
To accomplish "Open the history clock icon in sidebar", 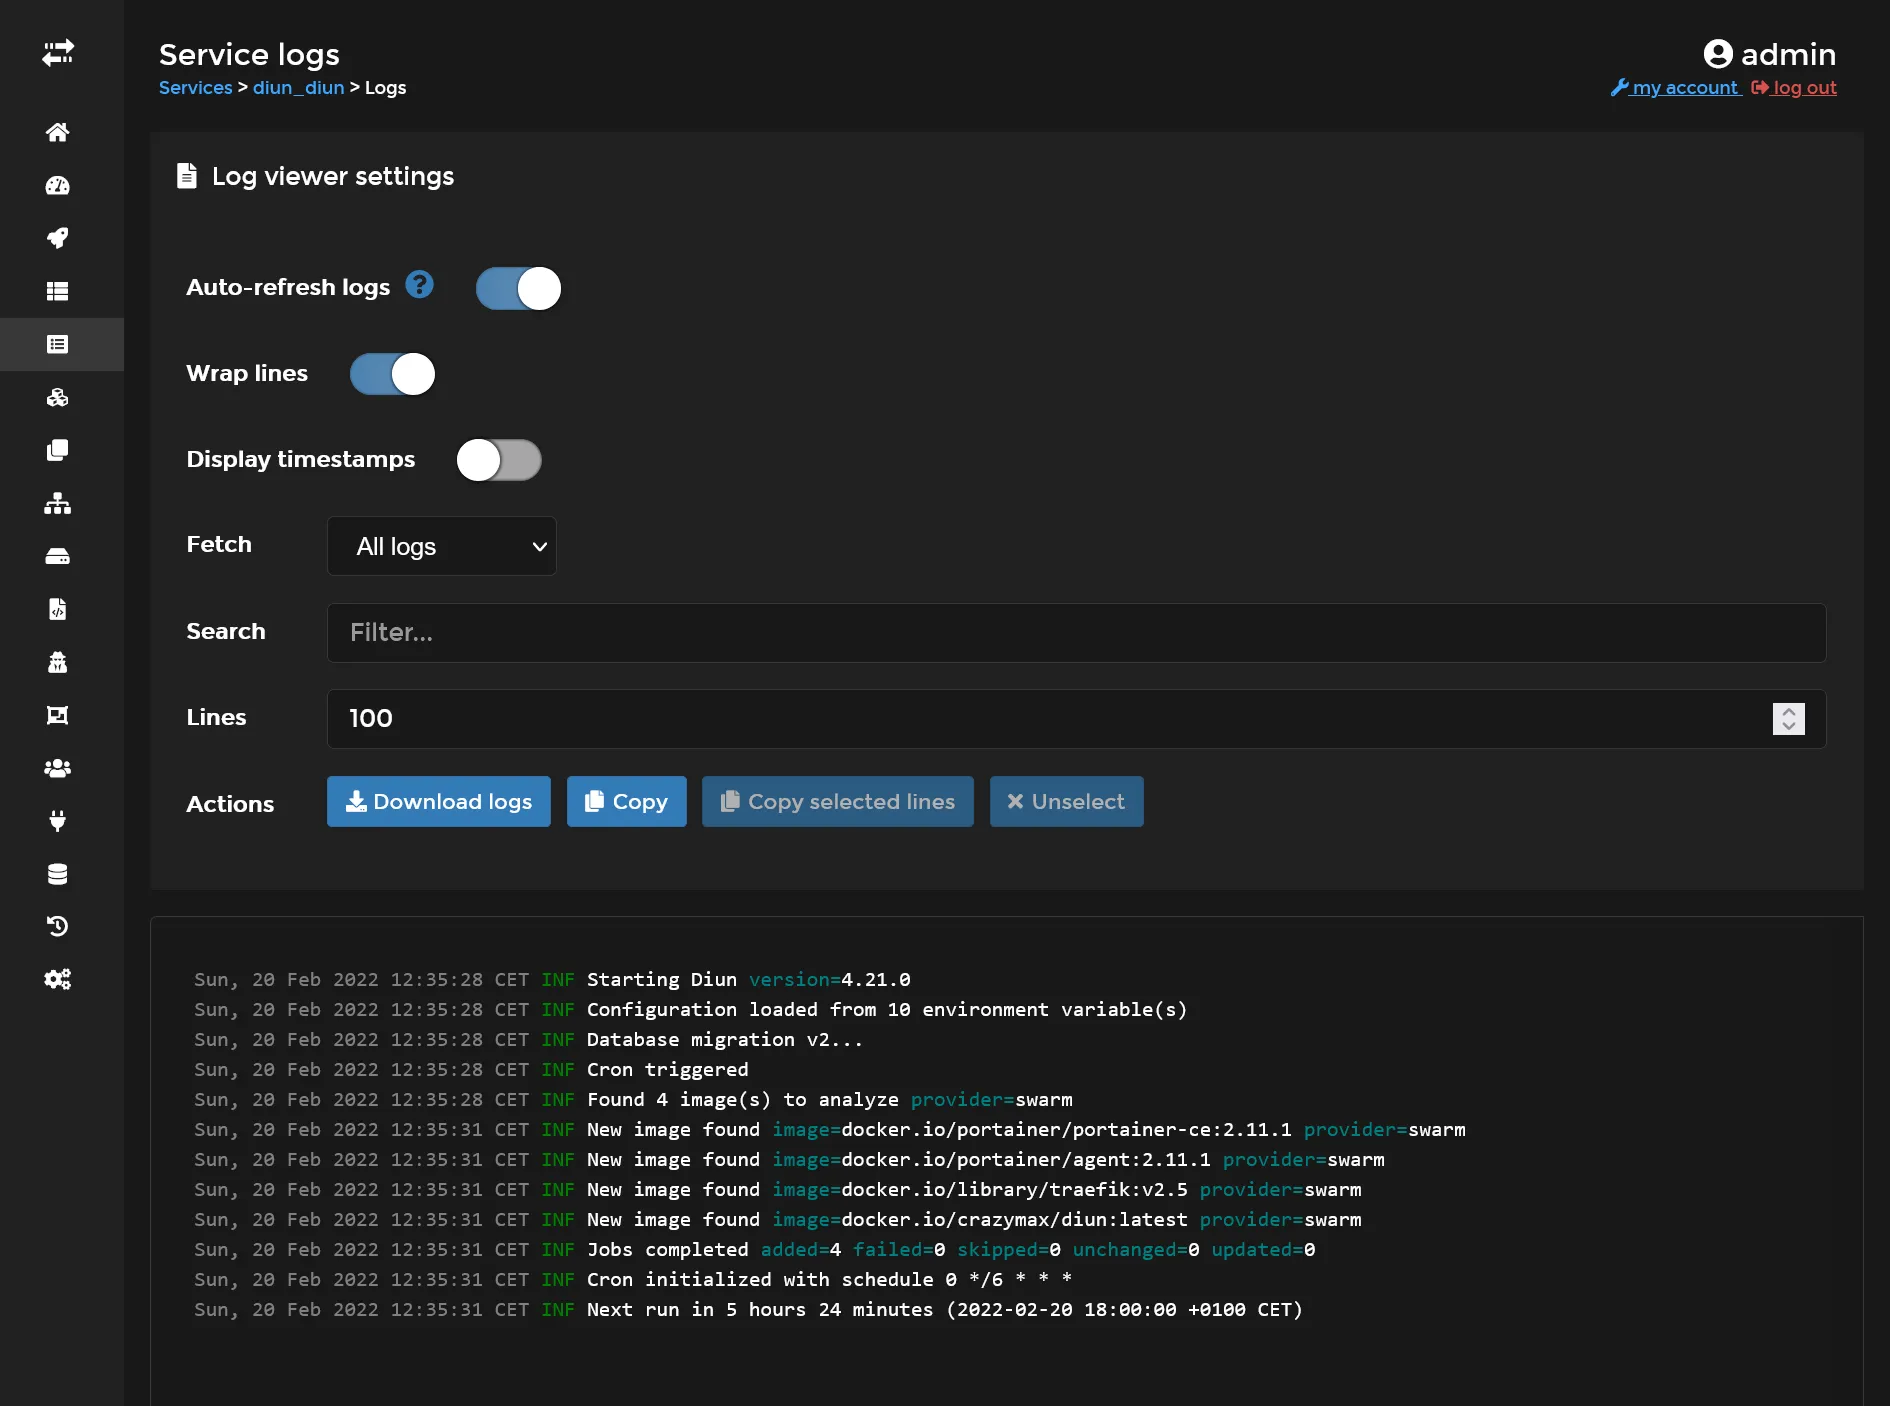I will click(x=58, y=927).
